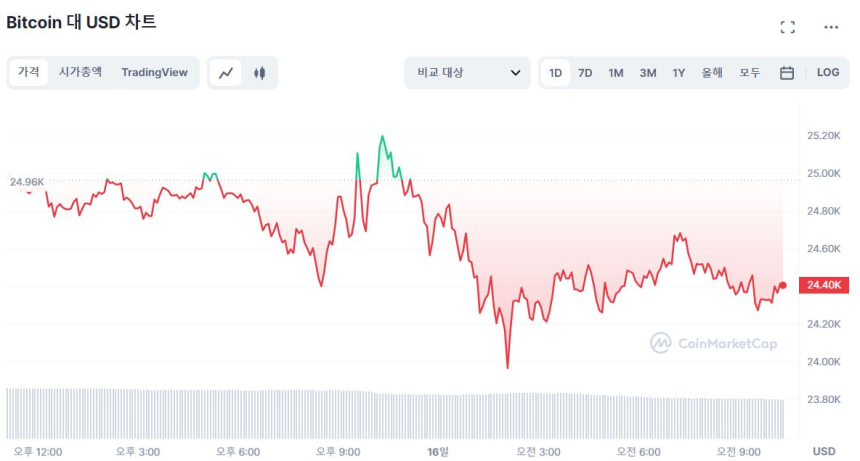Open the three-dots more options menu
860x461 pixels.
[x=831, y=27]
